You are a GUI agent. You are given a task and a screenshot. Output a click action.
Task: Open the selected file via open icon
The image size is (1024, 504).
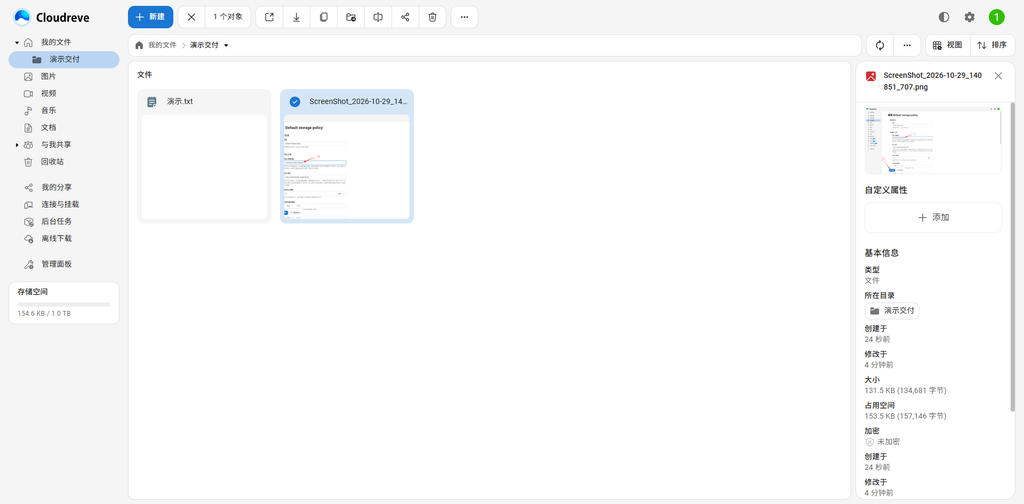(x=269, y=17)
